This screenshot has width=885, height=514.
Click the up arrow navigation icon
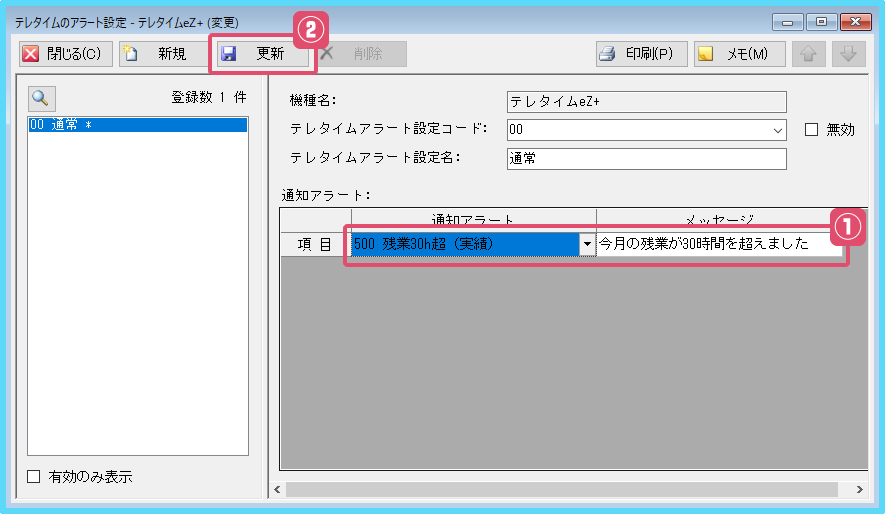[x=809, y=54]
